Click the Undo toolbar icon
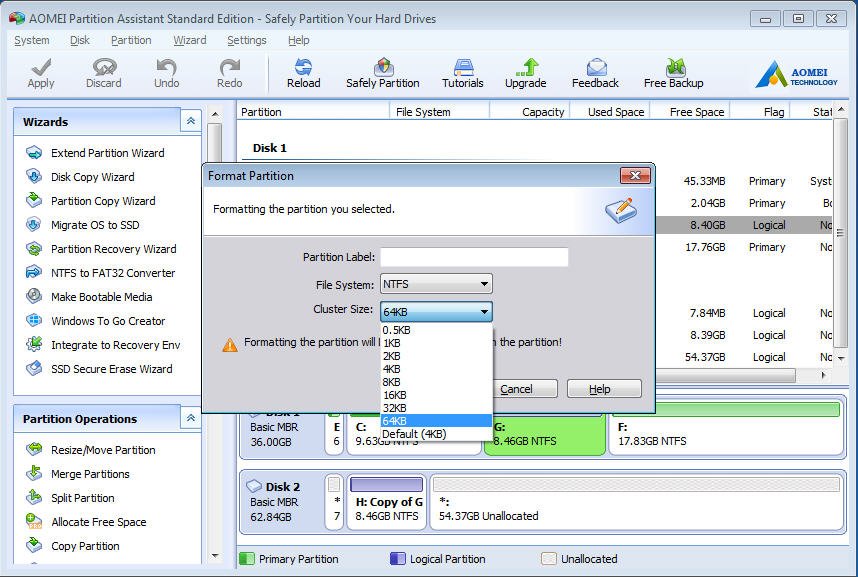The height and width of the screenshot is (577, 858). [166, 73]
